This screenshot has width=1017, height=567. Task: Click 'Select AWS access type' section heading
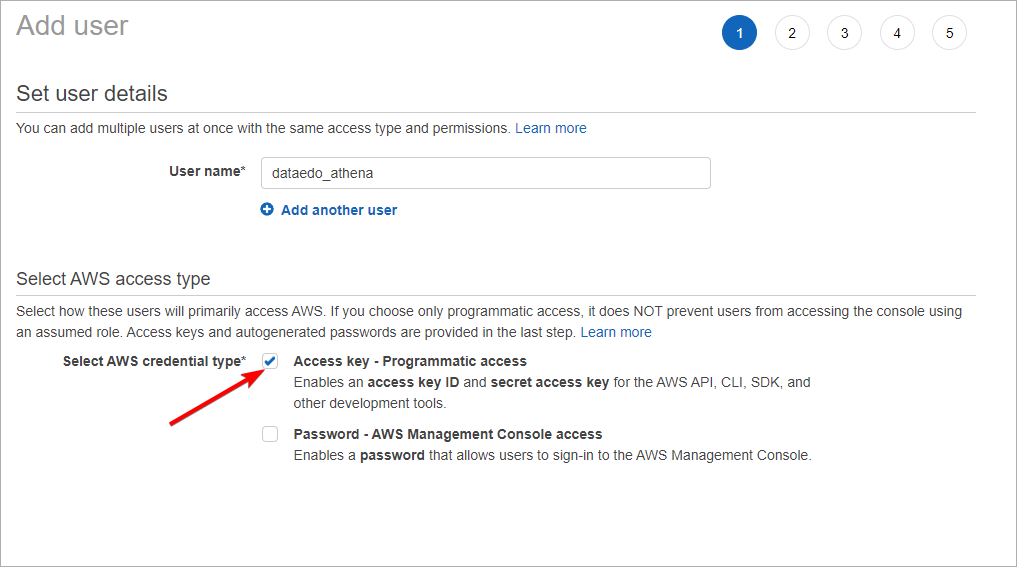113,279
